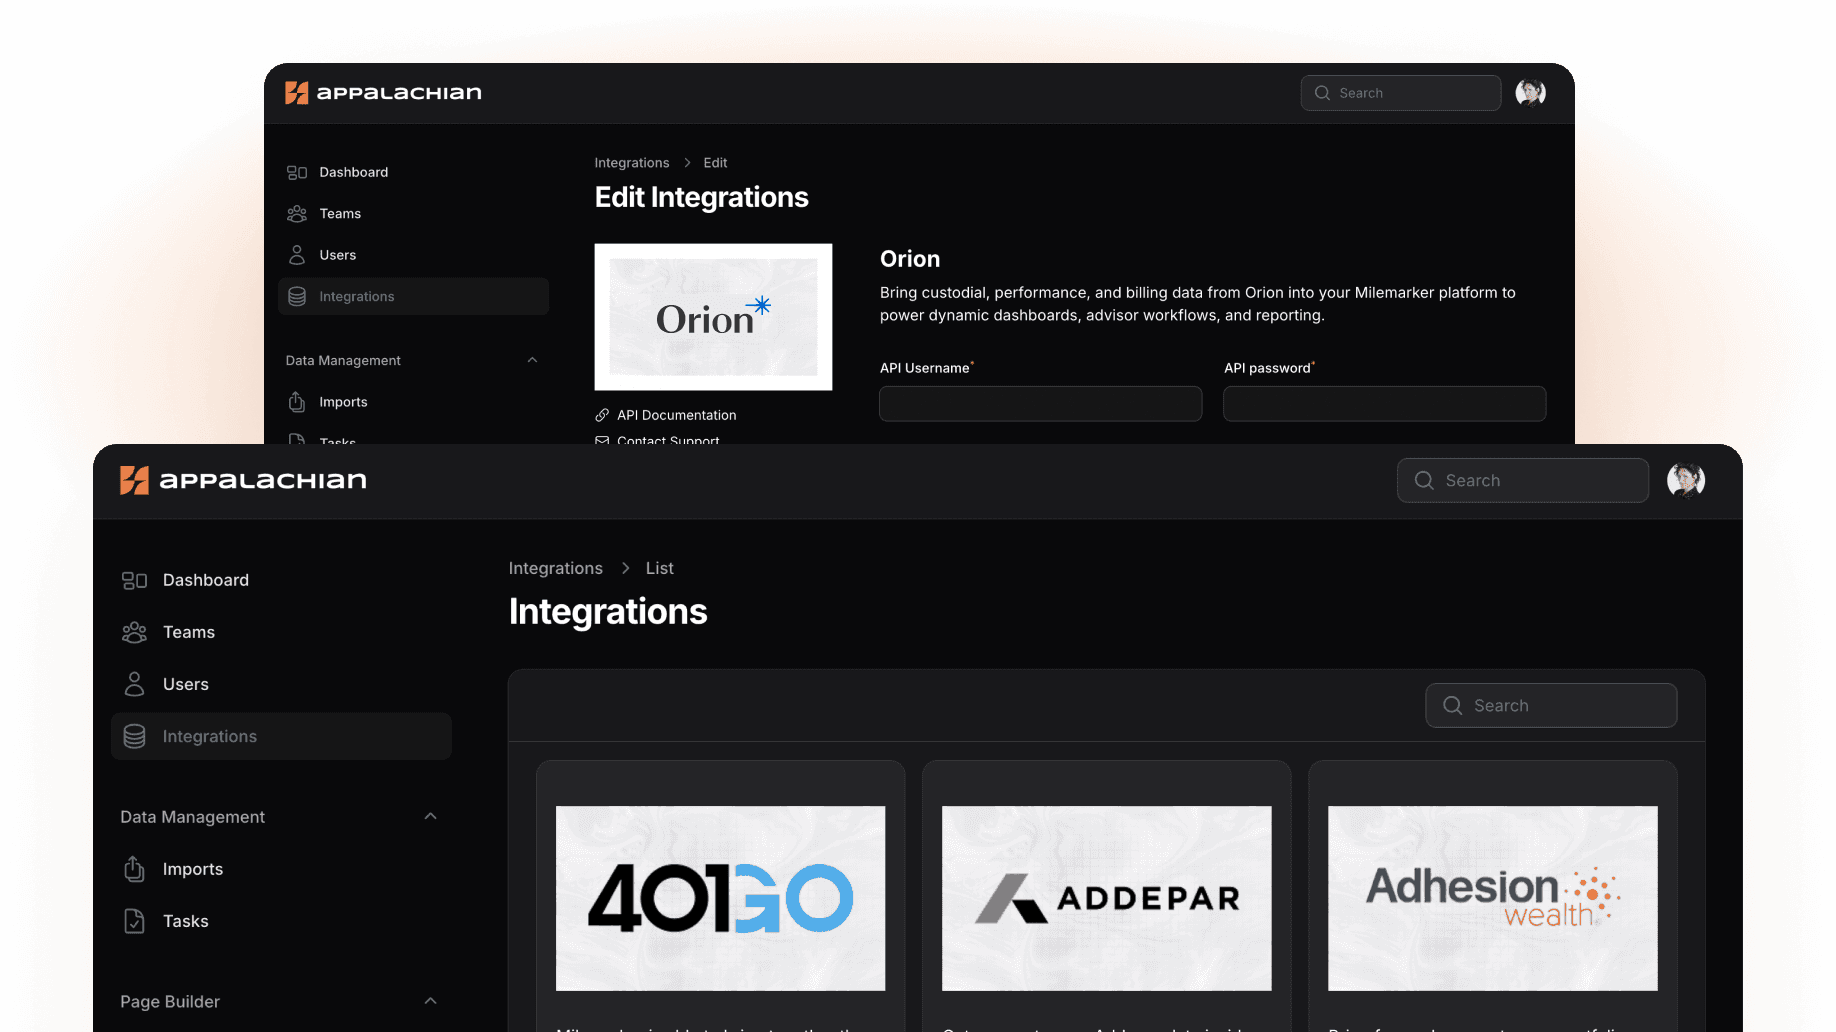The image size is (1836, 1032).
Task: Select Integrations in front window sidebar
Action: tap(281, 736)
